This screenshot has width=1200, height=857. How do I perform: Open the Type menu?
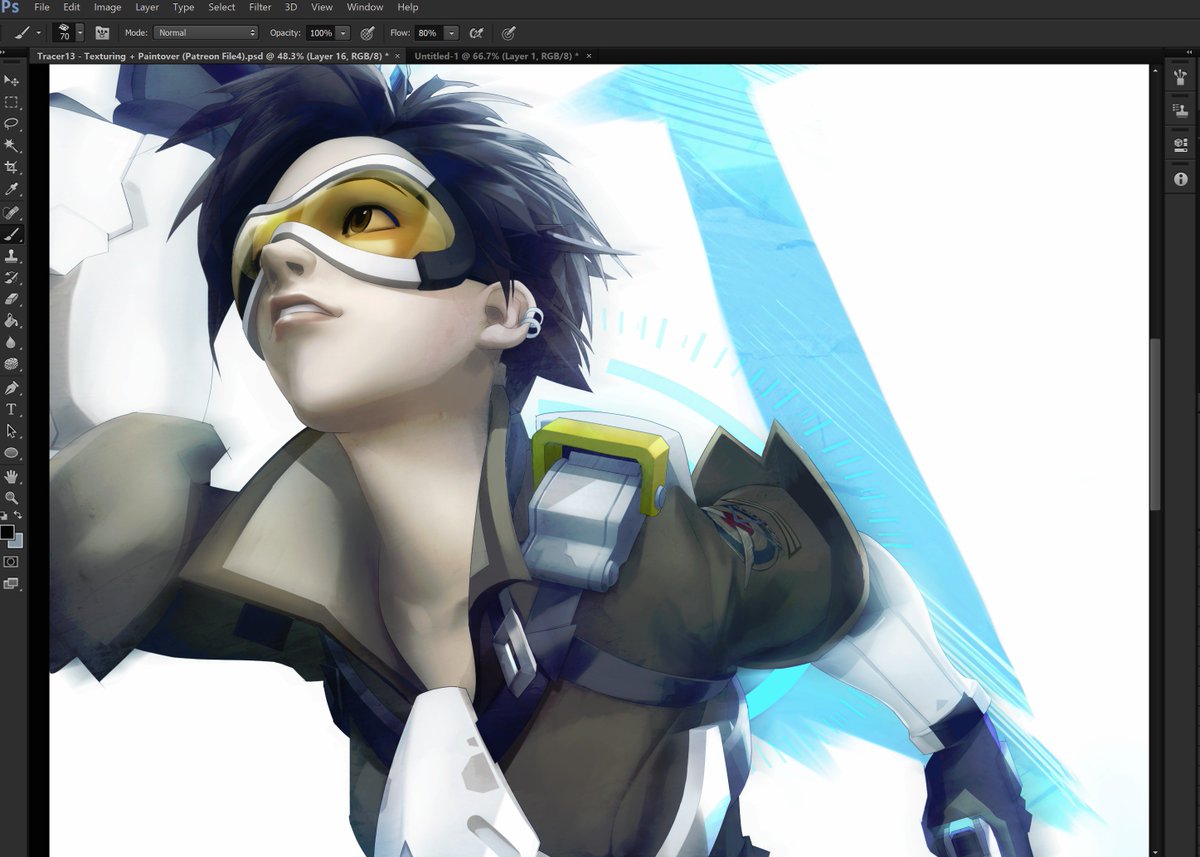pyautogui.click(x=184, y=7)
